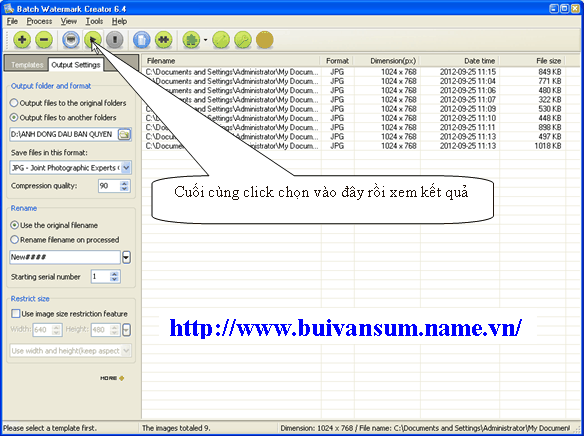The image size is (585, 436).
Task: Click the status text 'The images totaled 9.'
Action: (x=176, y=428)
